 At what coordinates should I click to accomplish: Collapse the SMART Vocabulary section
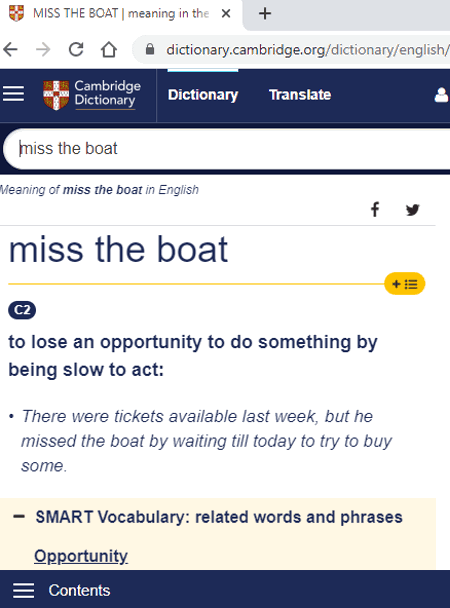pyautogui.click(x=19, y=516)
